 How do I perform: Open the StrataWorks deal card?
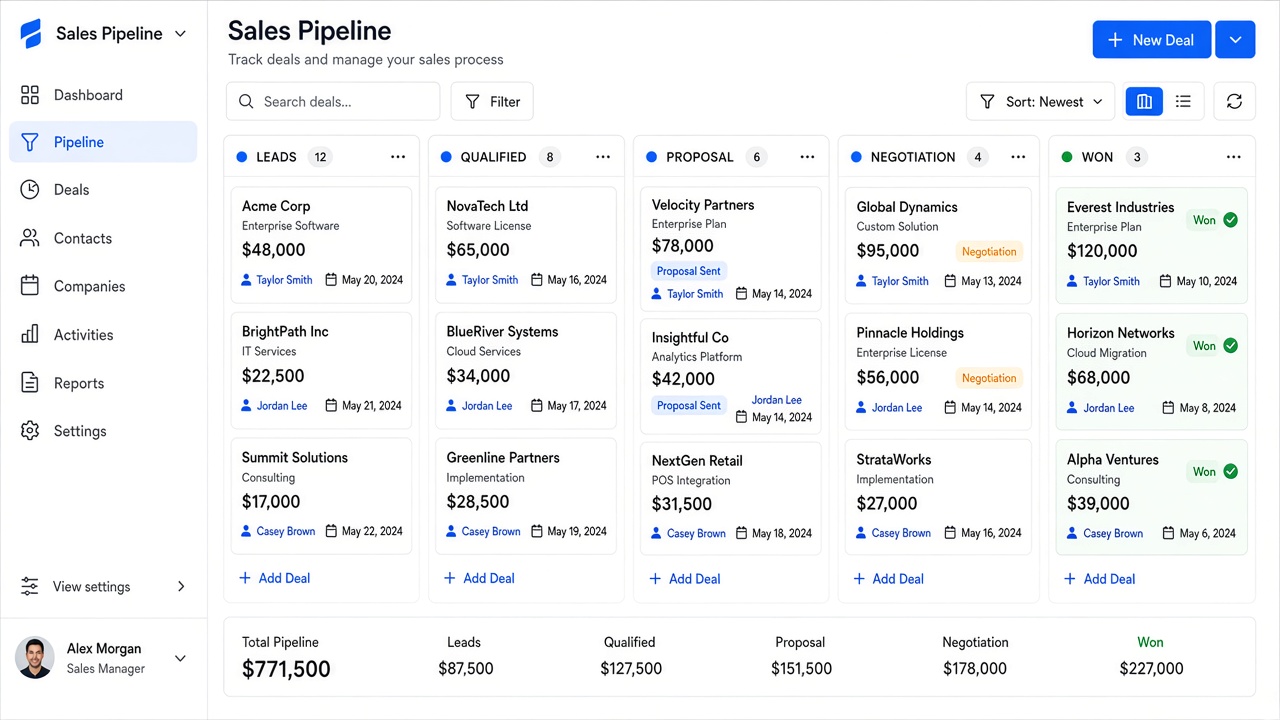[x=938, y=497]
